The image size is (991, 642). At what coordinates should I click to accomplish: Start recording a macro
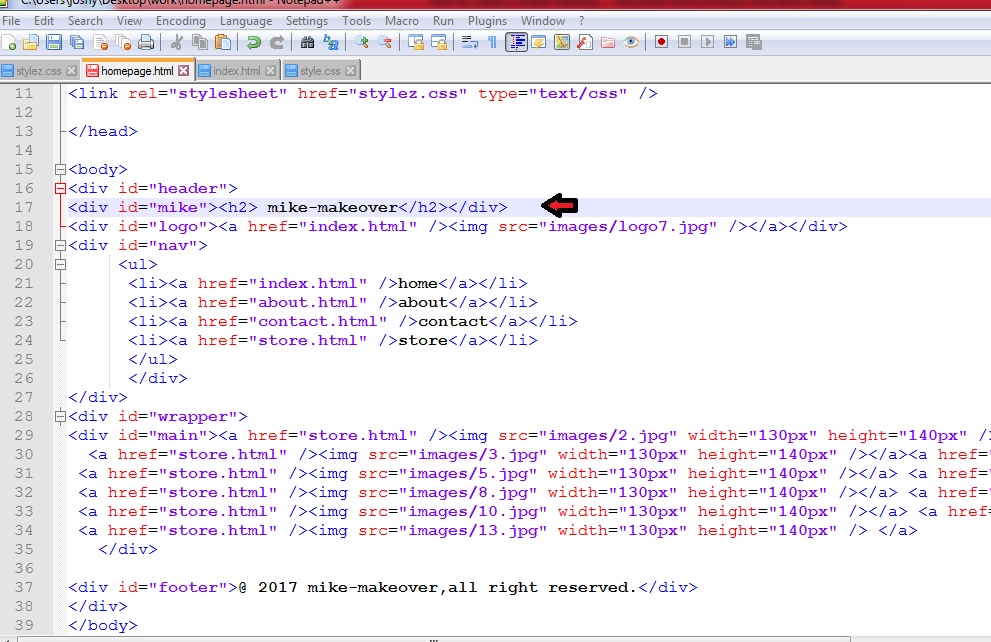tap(661, 42)
